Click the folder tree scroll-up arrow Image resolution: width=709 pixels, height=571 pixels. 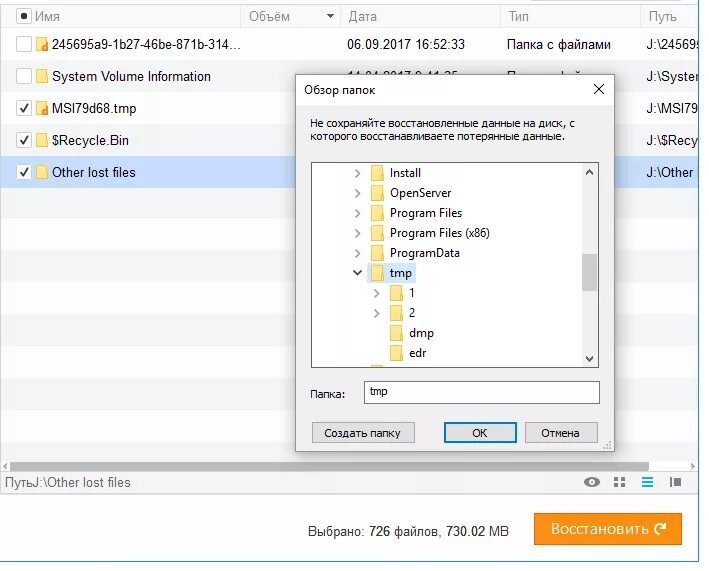coord(589,172)
